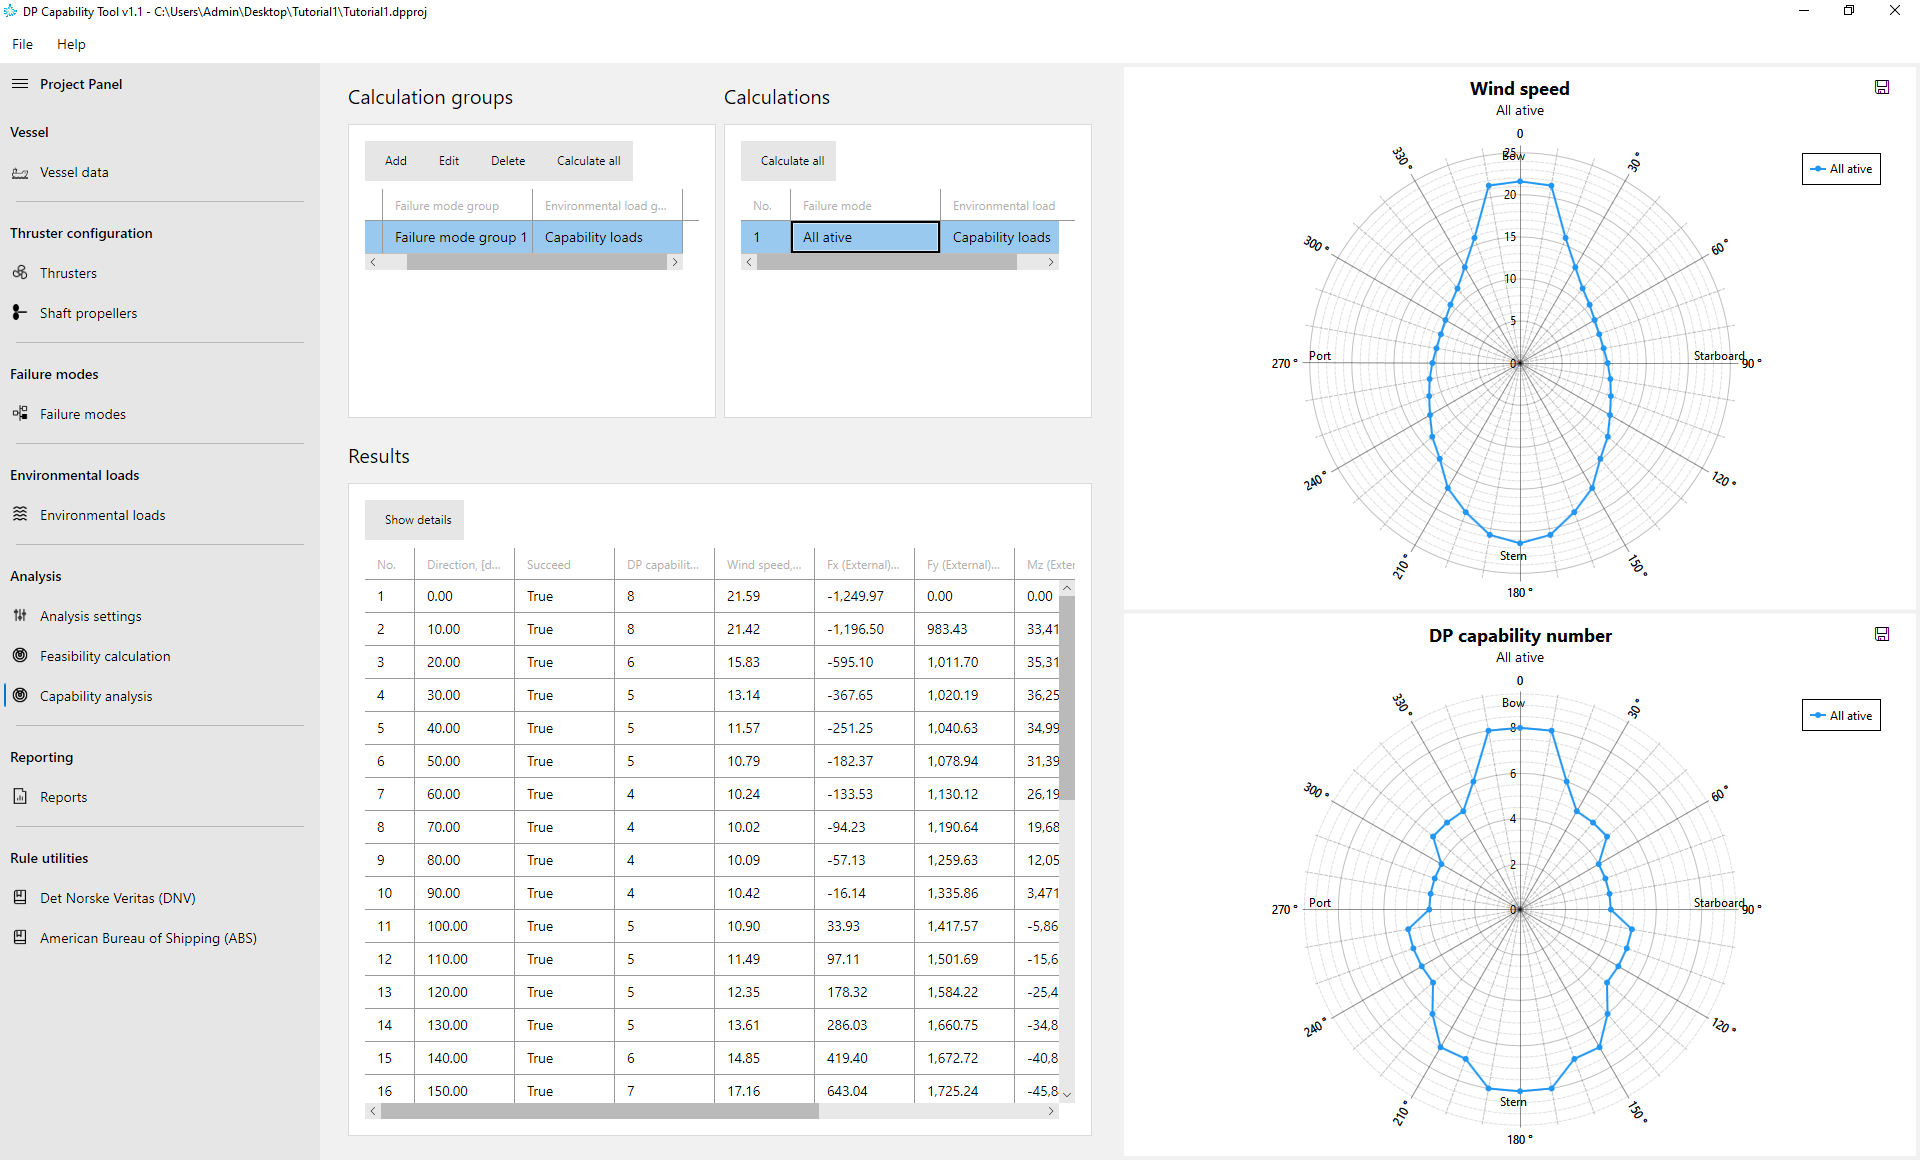Open the File menu
Image resolution: width=1920 pixels, height=1160 pixels.
(22, 44)
